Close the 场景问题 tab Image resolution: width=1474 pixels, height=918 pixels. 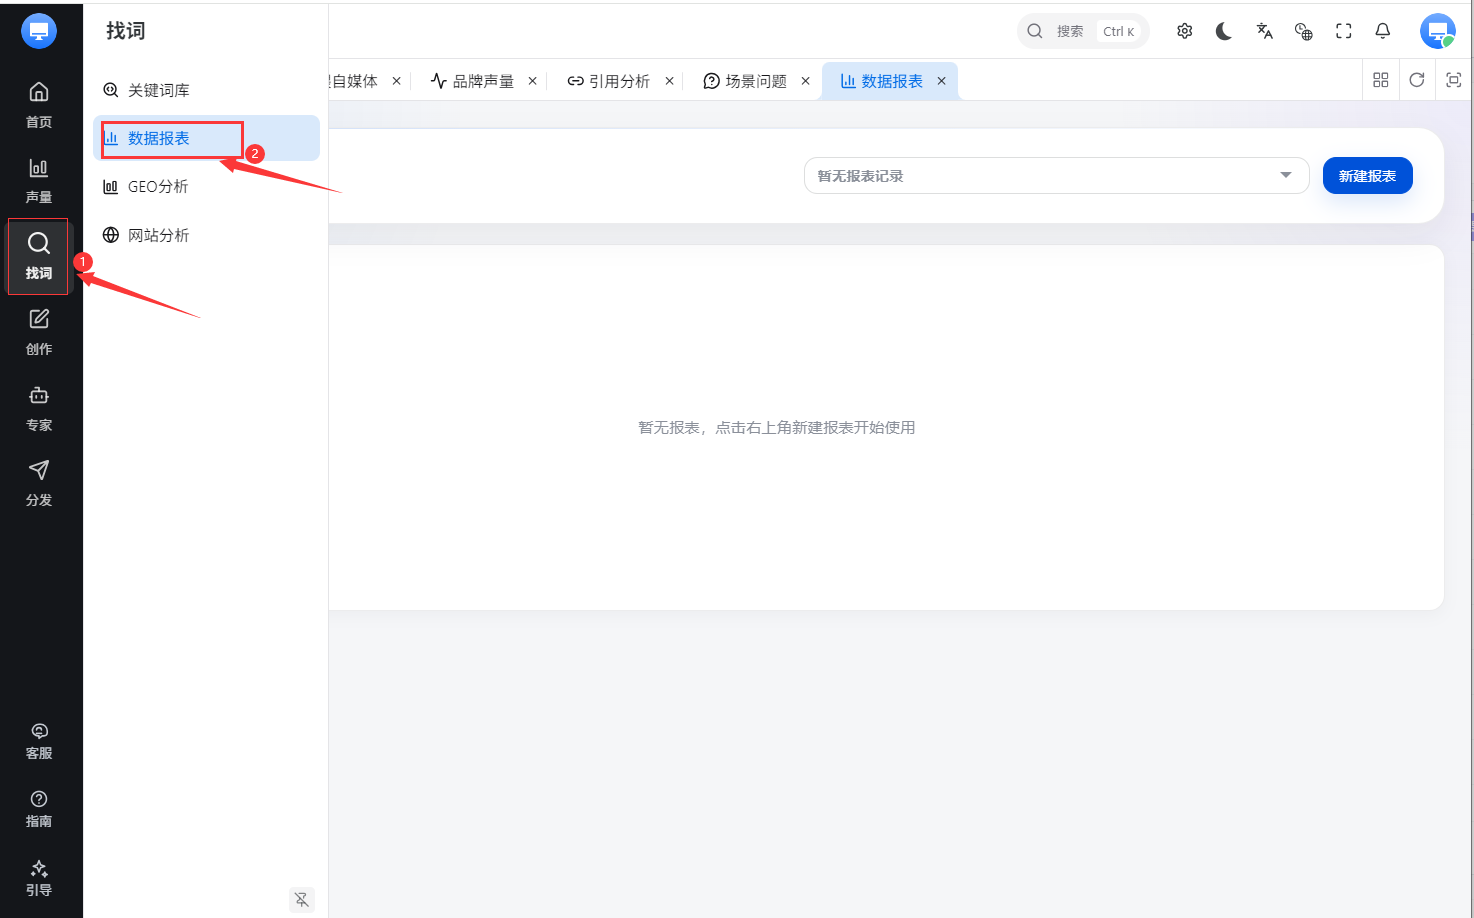coord(805,81)
